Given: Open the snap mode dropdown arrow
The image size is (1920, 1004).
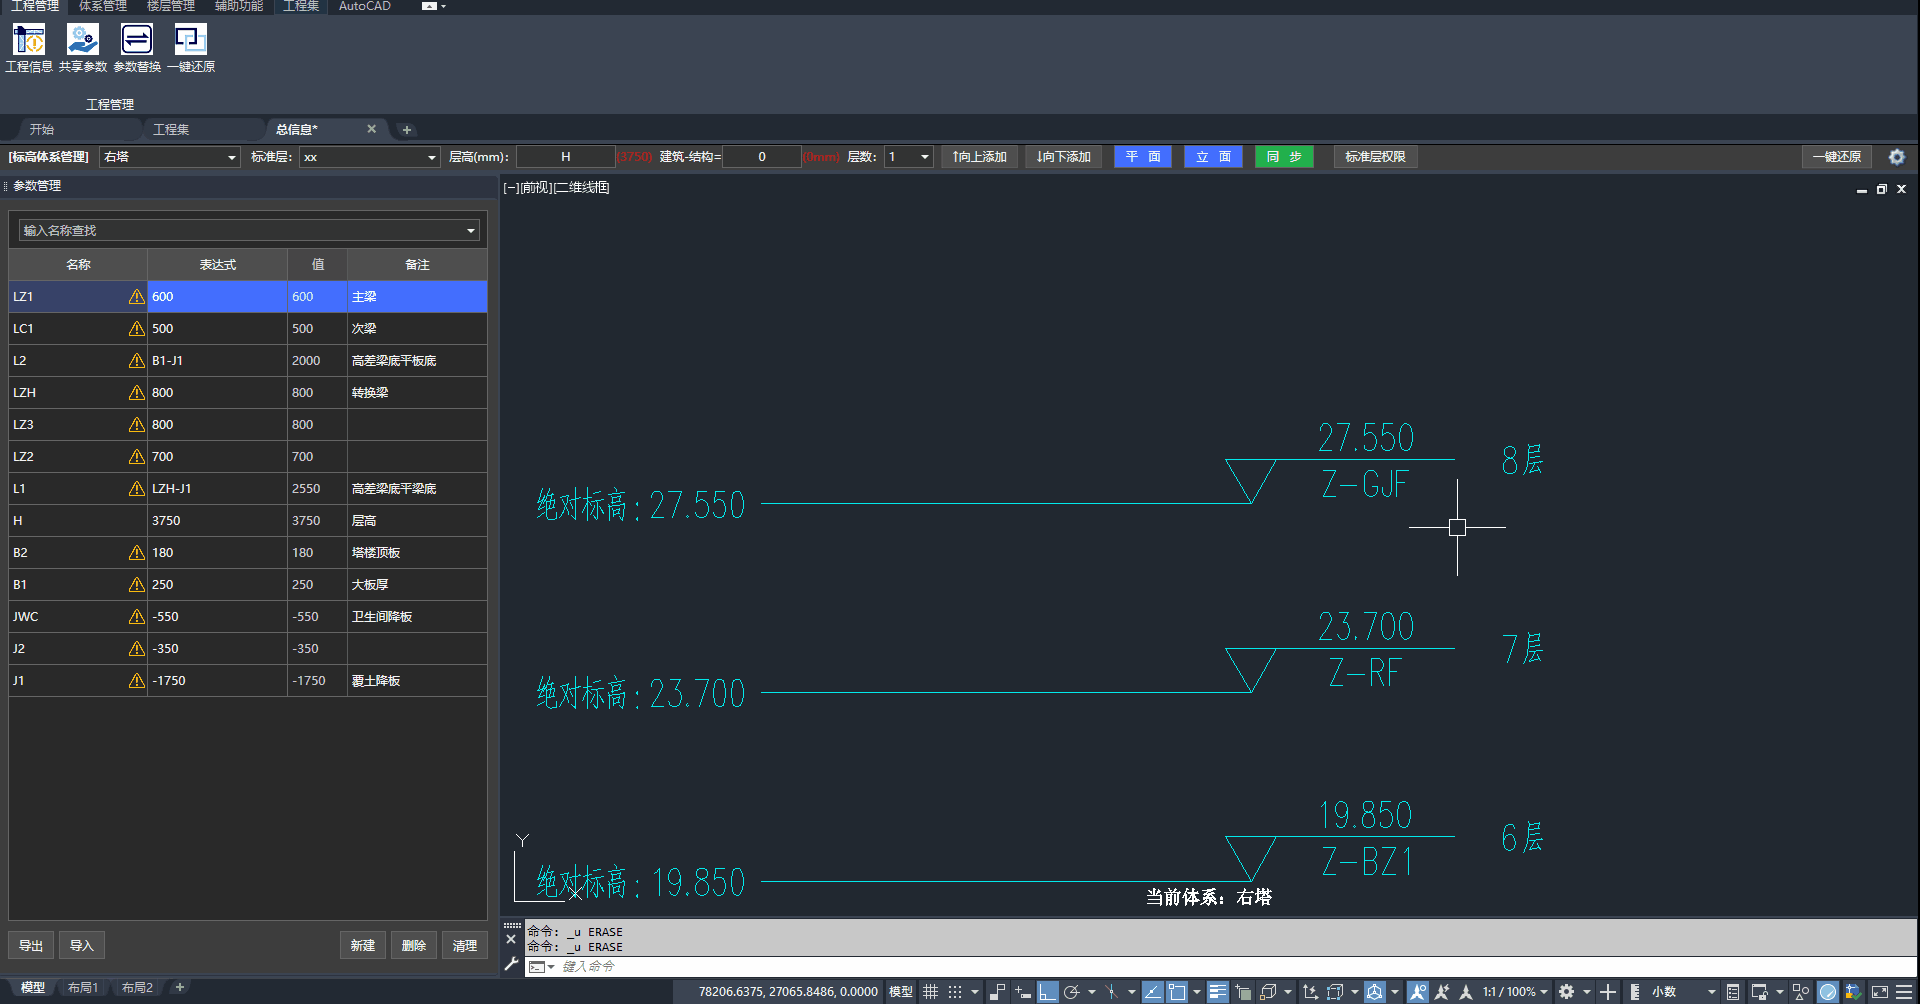Looking at the screenshot, I should pos(975,992).
